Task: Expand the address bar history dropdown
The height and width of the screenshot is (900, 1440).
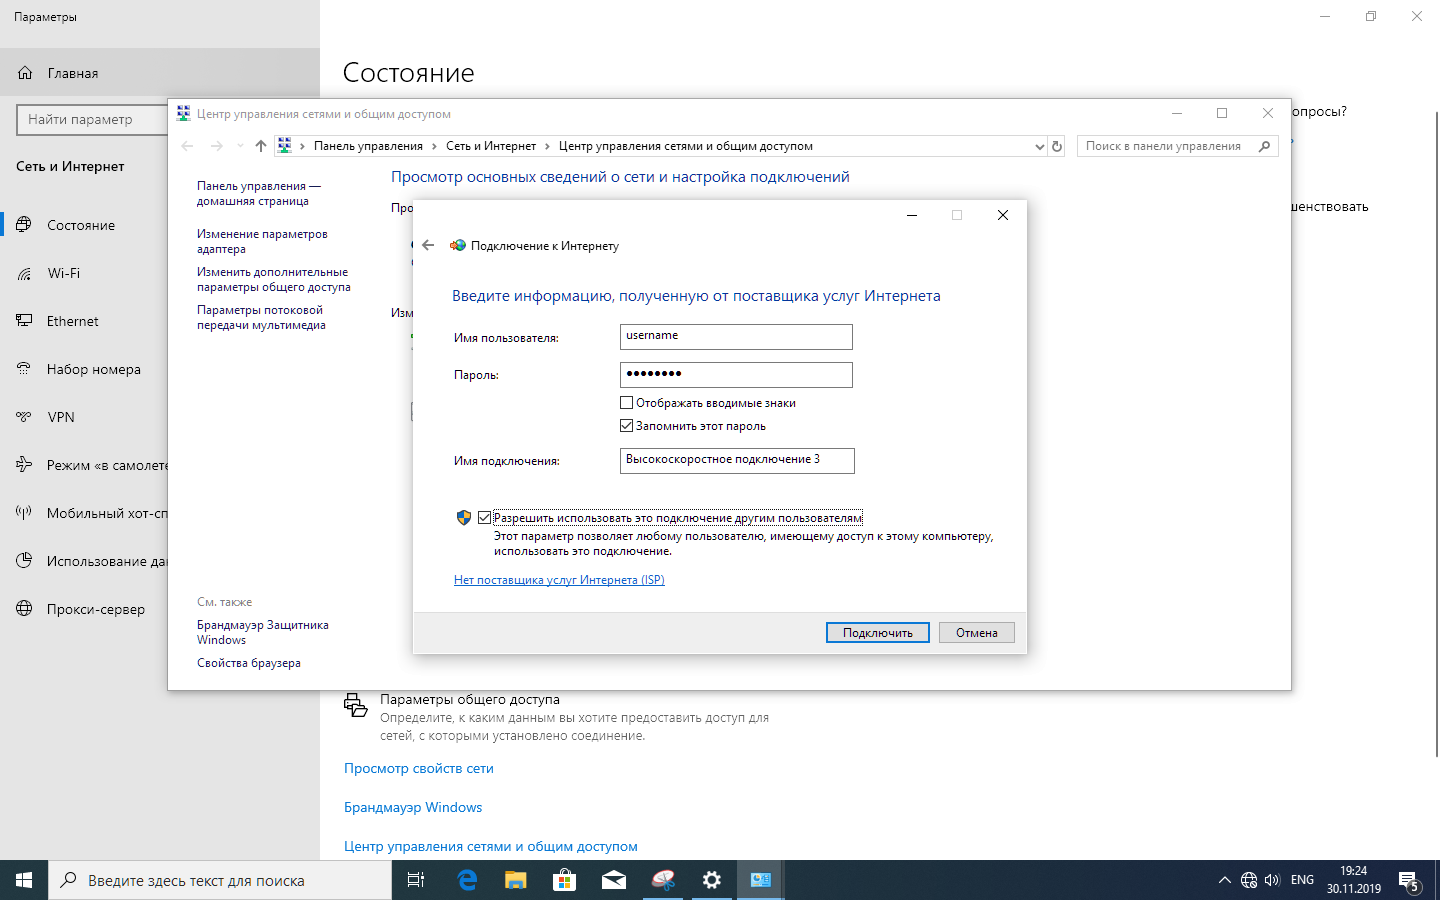Action: pyautogui.click(x=1039, y=146)
